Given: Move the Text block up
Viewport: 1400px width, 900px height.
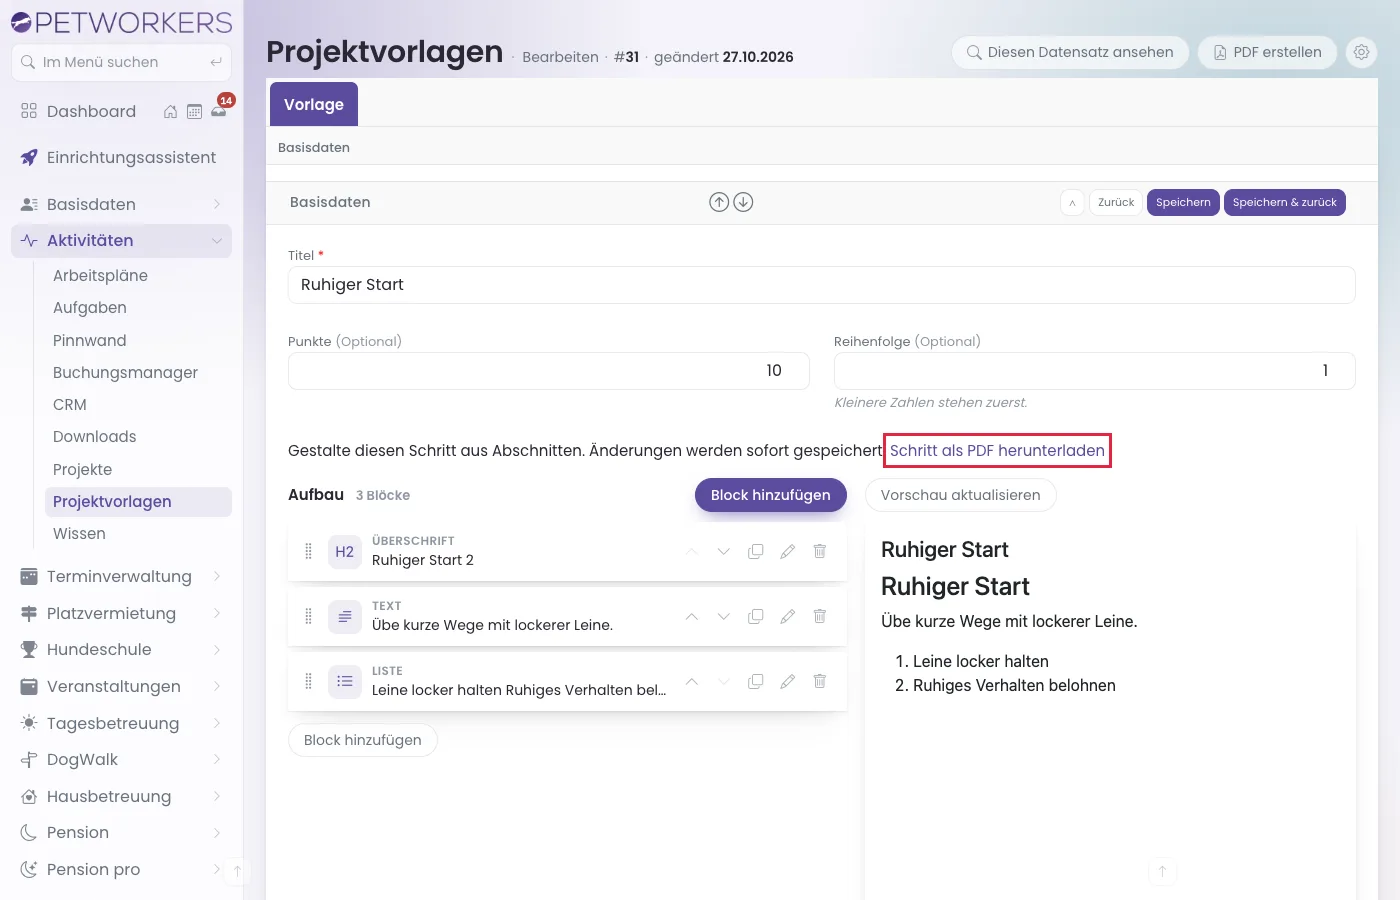Looking at the screenshot, I should click(x=692, y=617).
